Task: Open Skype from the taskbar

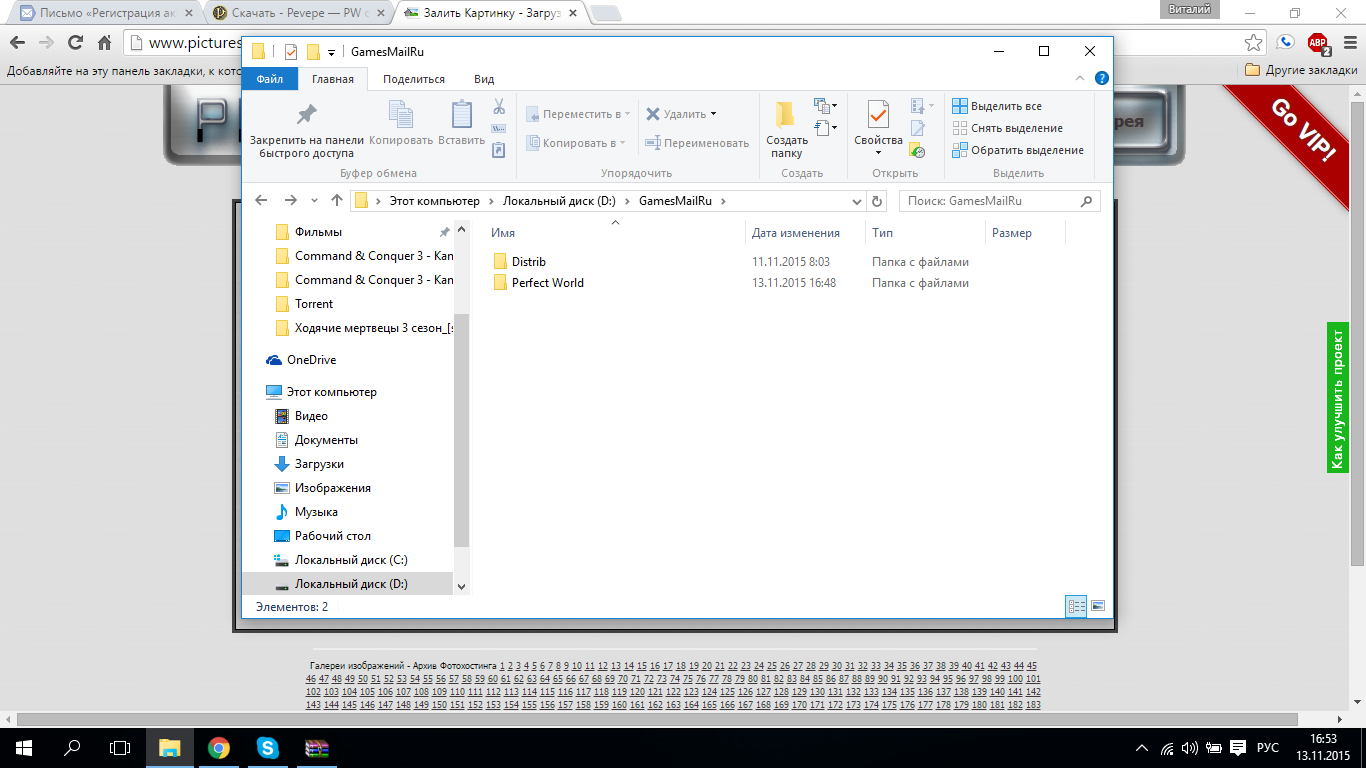Action: coord(267,747)
